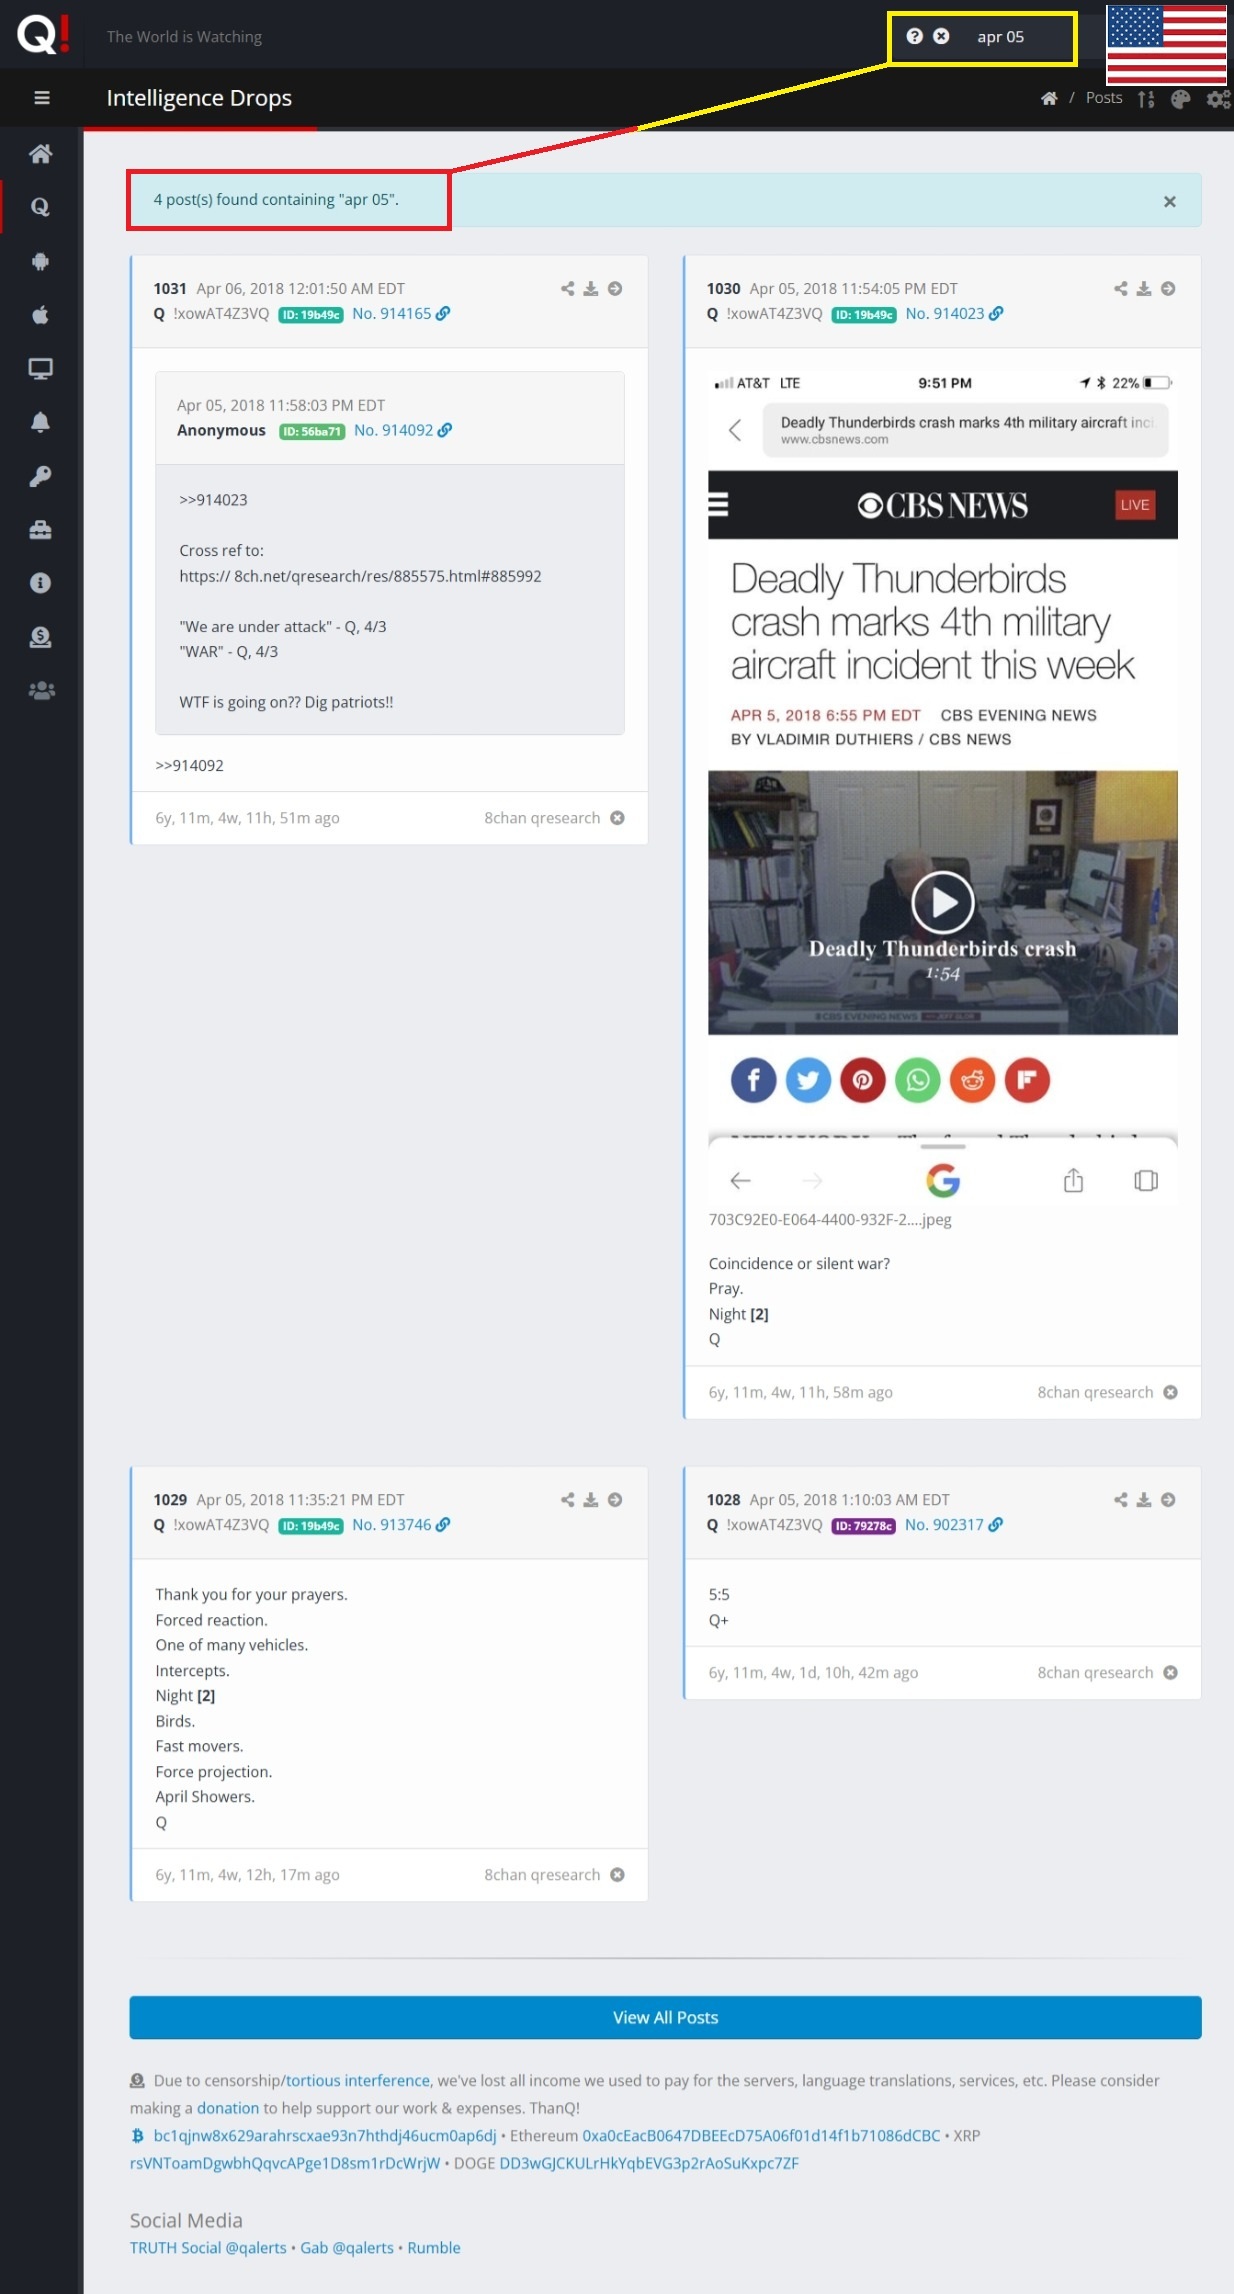Open the hamburger sidebar menu
Screen dimensions: 1234x2294
[x=41, y=98]
